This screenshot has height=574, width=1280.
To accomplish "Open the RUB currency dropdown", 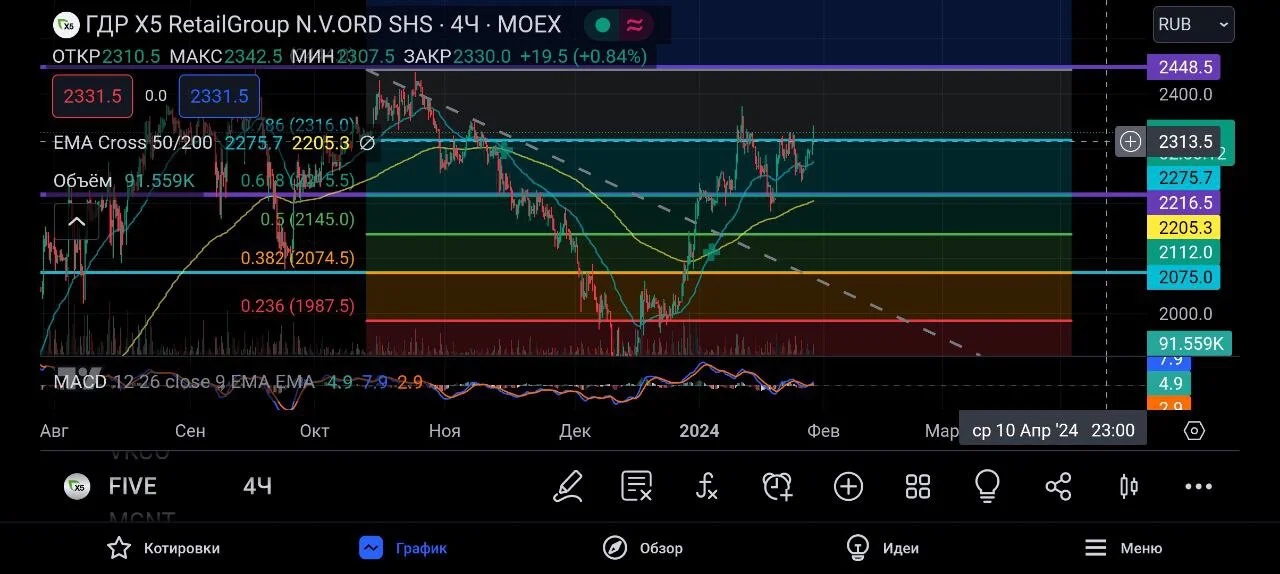I will [1193, 24].
